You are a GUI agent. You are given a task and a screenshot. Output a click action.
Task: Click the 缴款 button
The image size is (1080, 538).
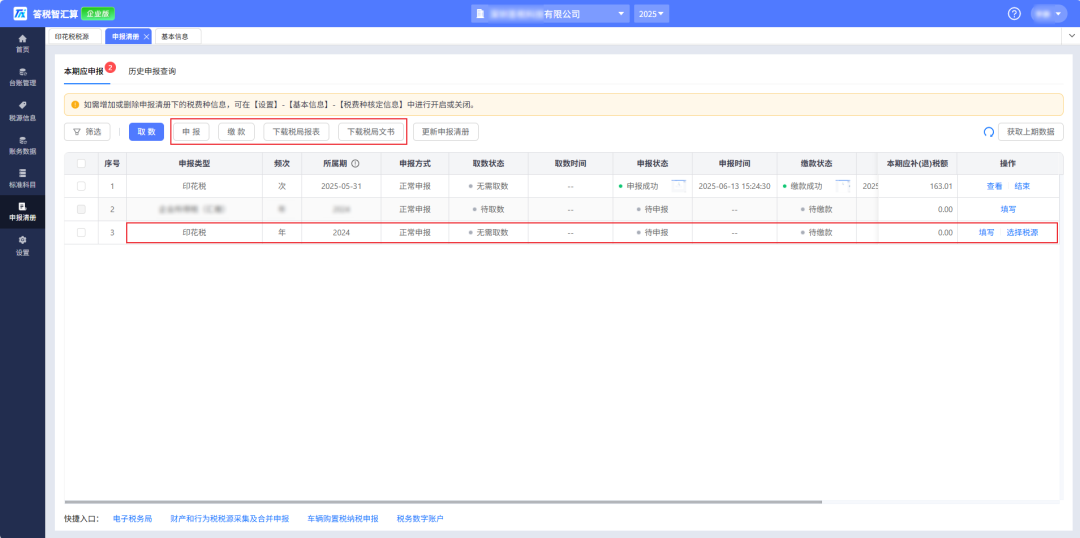click(236, 132)
